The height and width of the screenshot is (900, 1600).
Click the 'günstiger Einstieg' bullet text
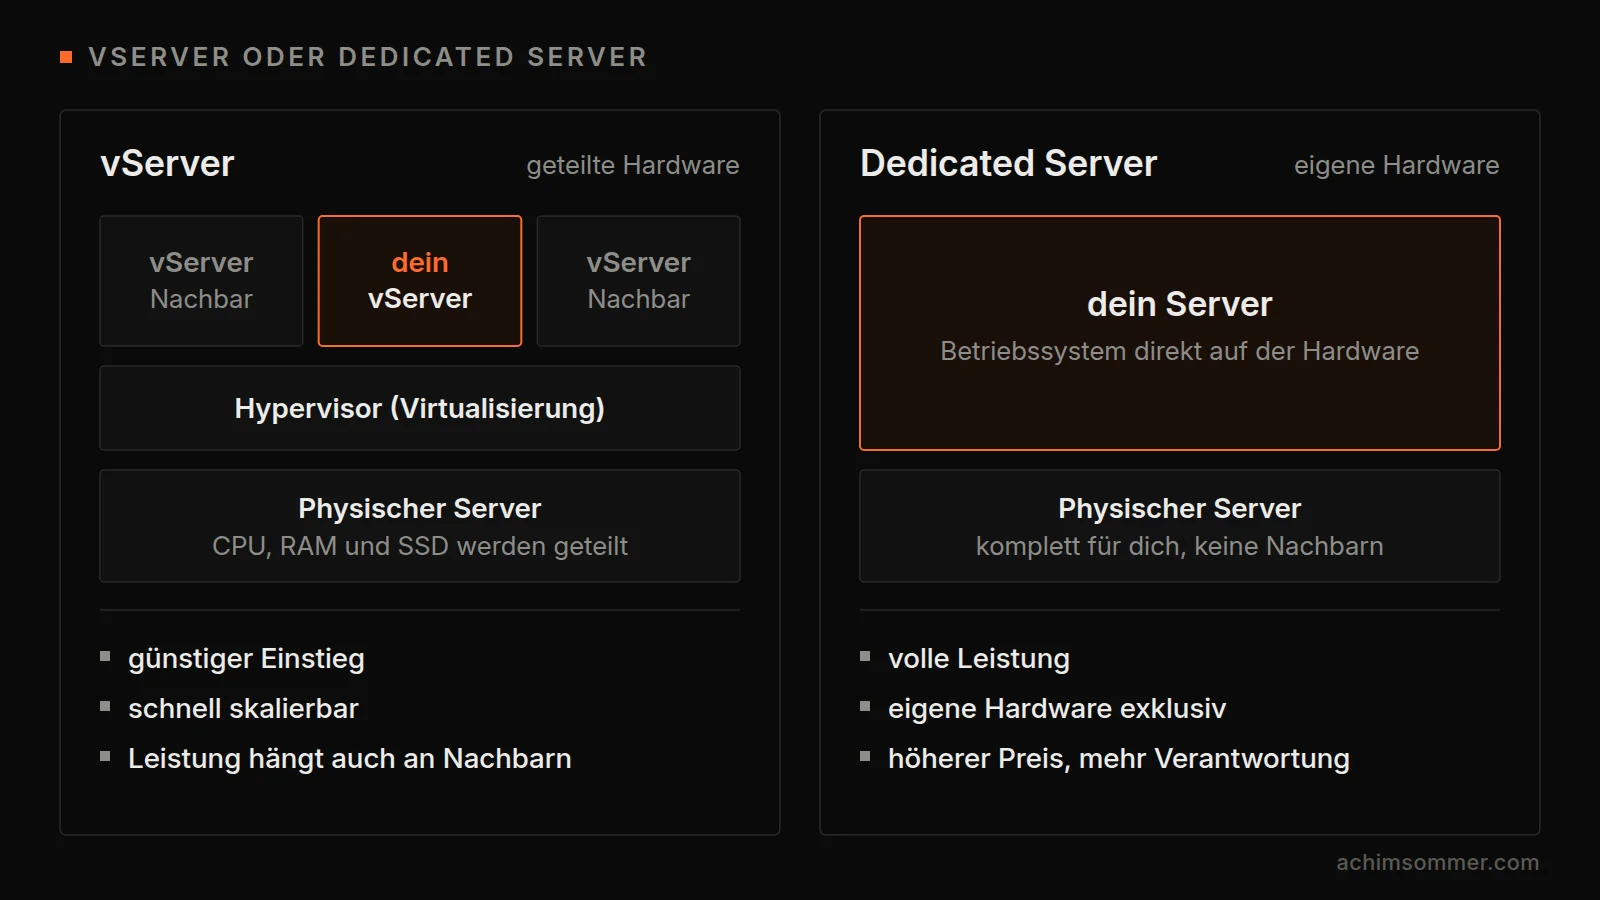tap(246, 659)
